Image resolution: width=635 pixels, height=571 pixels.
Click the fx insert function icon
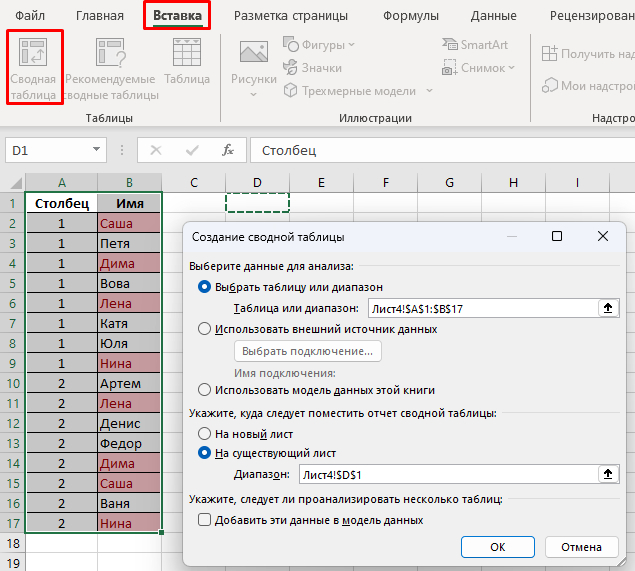228,150
